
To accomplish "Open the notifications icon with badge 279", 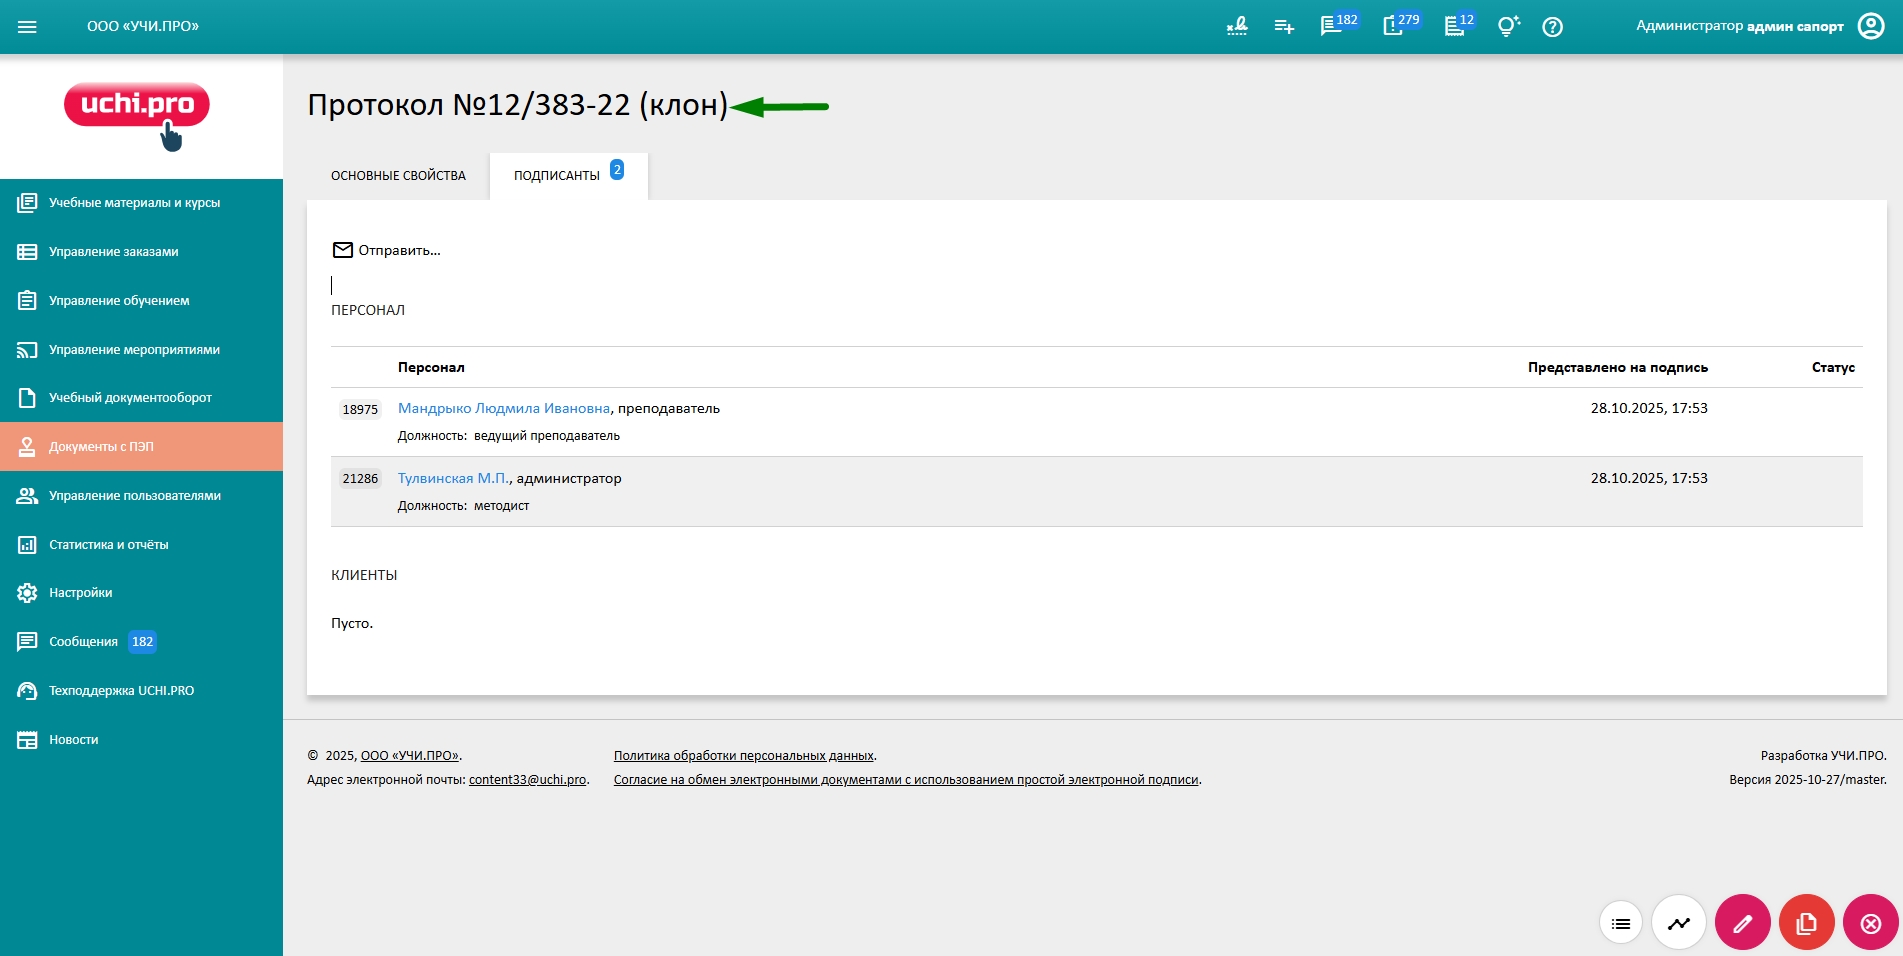I will (1393, 27).
